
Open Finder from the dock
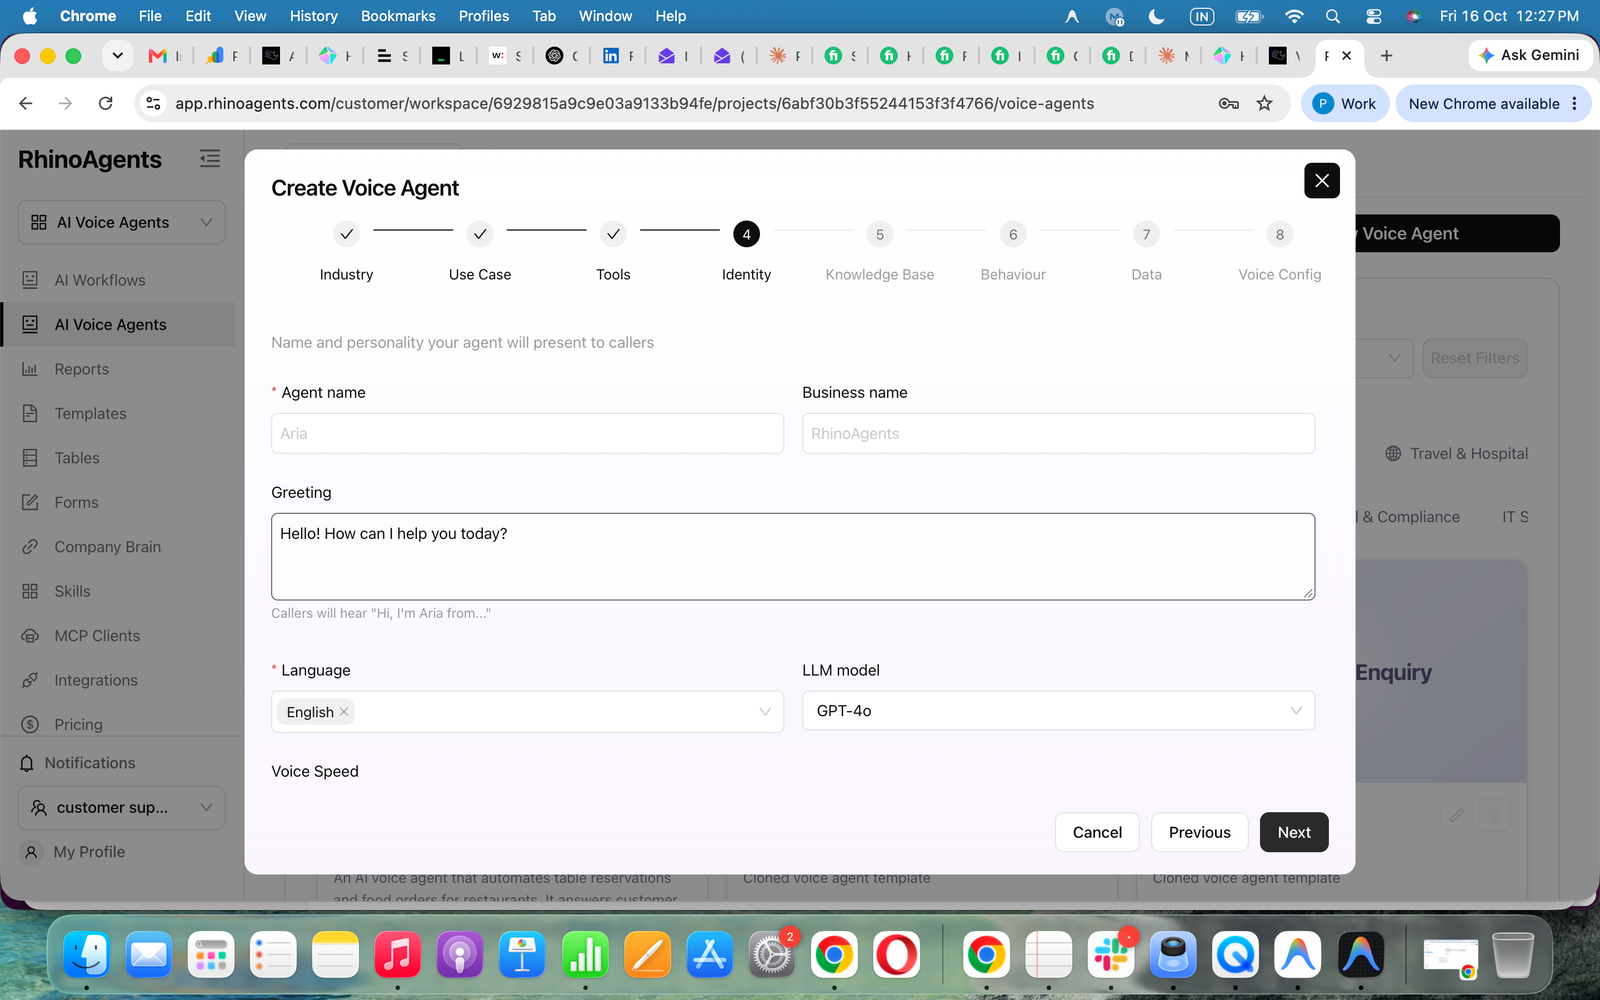point(87,955)
